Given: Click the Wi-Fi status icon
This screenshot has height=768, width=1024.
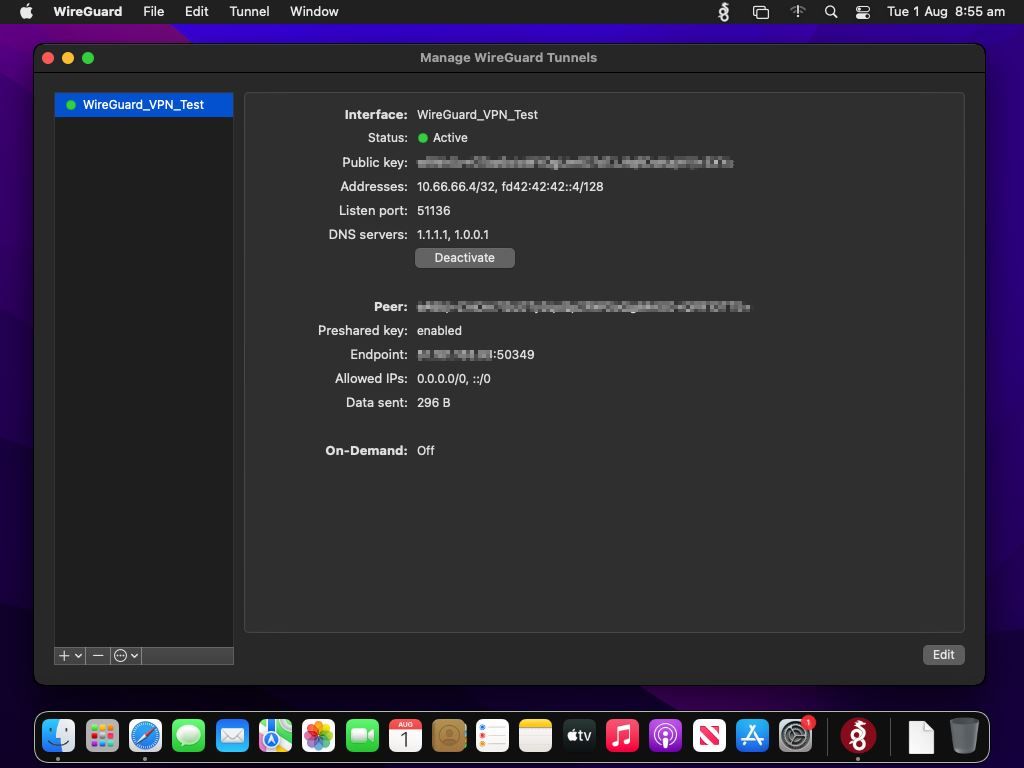Looking at the screenshot, I should [797, 11].
